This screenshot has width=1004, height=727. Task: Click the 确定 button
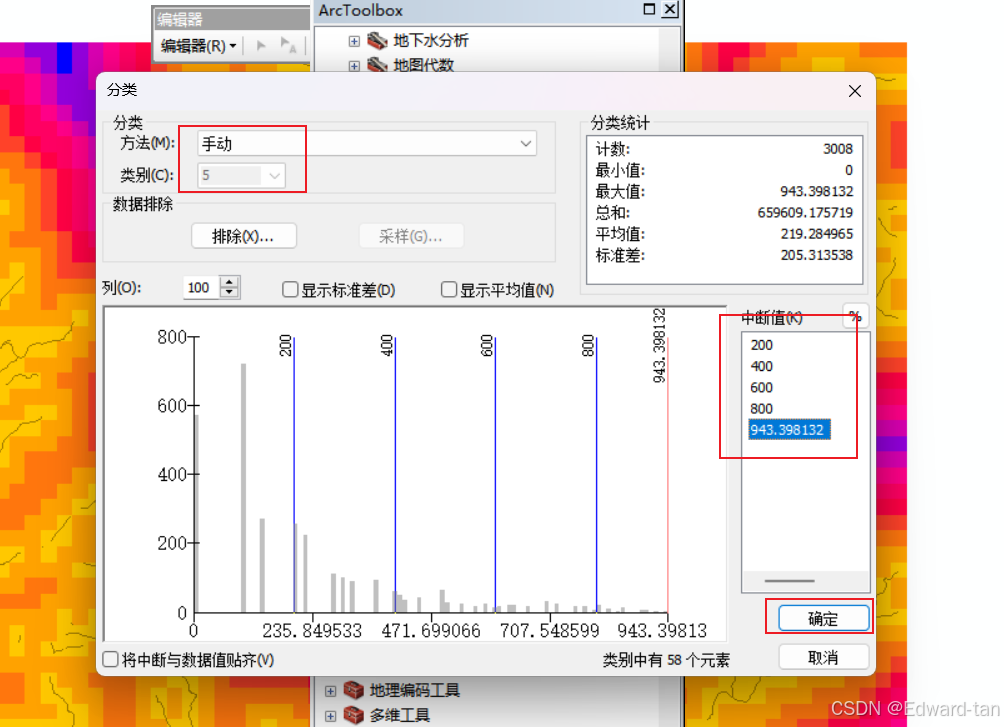click(823, 618)
